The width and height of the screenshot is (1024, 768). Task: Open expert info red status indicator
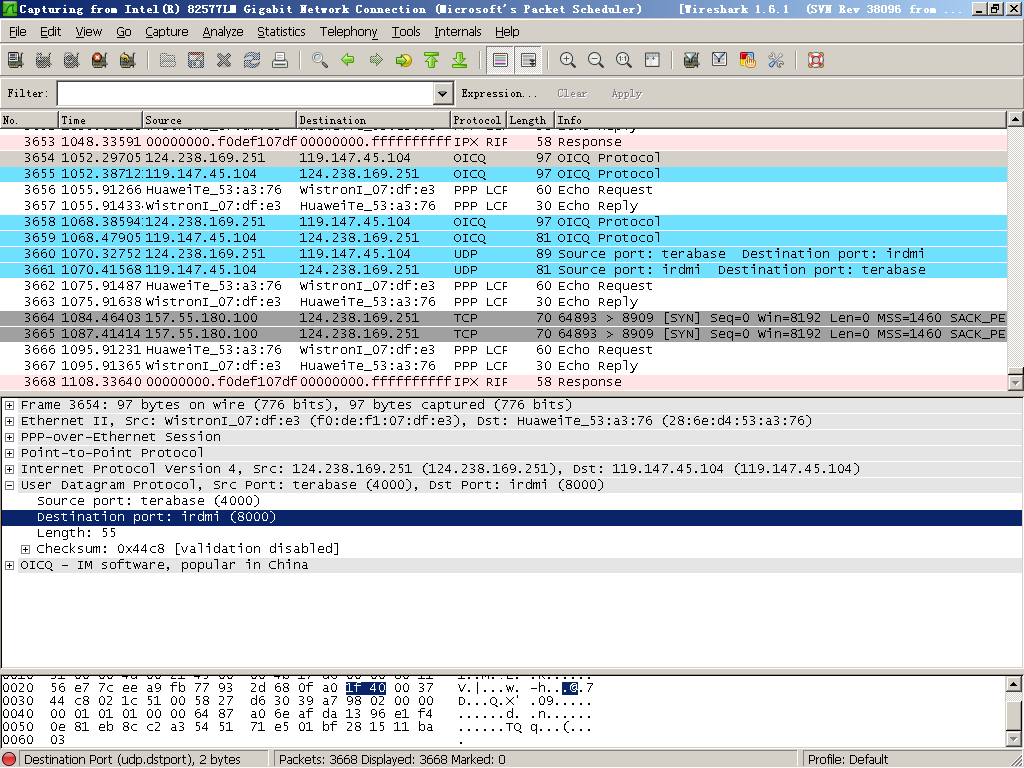pyautogui.click(x=9, y=760)
